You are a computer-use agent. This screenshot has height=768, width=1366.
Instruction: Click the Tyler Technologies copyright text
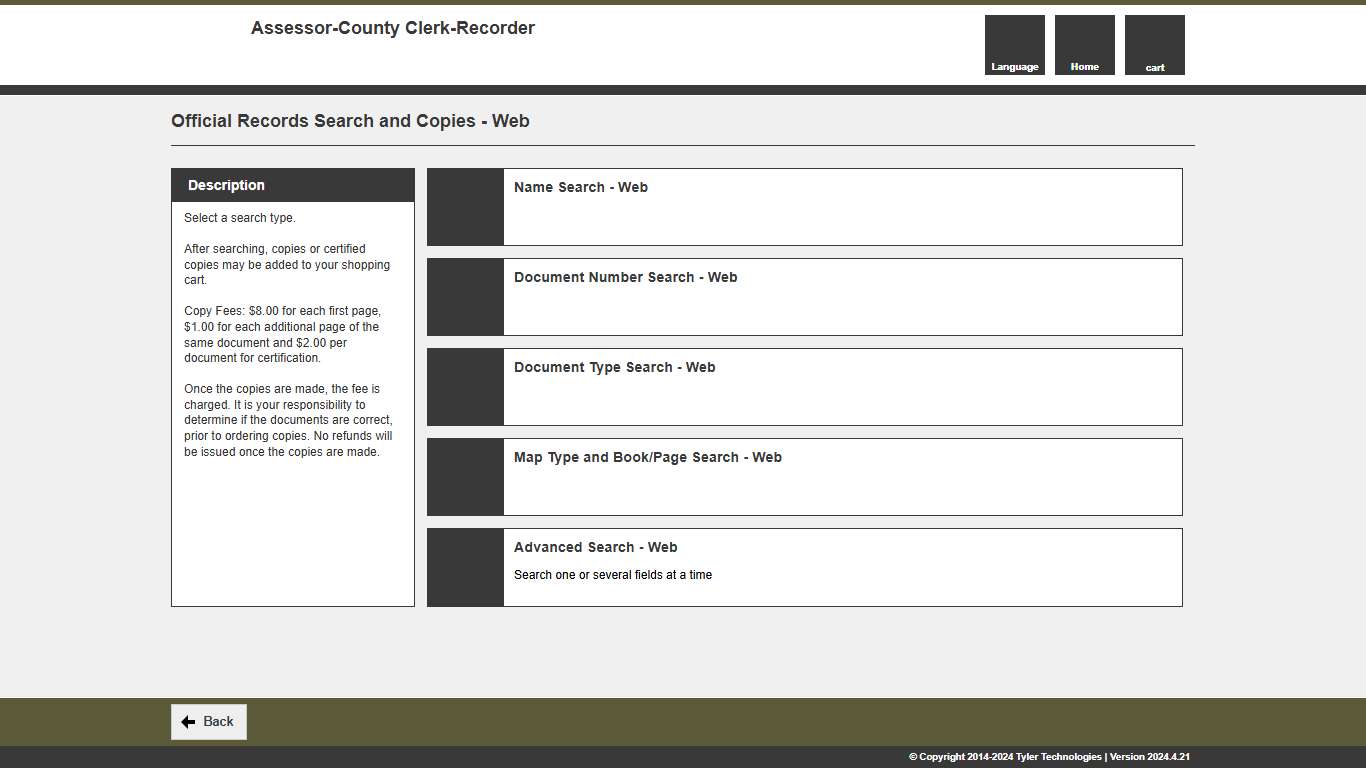[x=1048, y=757]
